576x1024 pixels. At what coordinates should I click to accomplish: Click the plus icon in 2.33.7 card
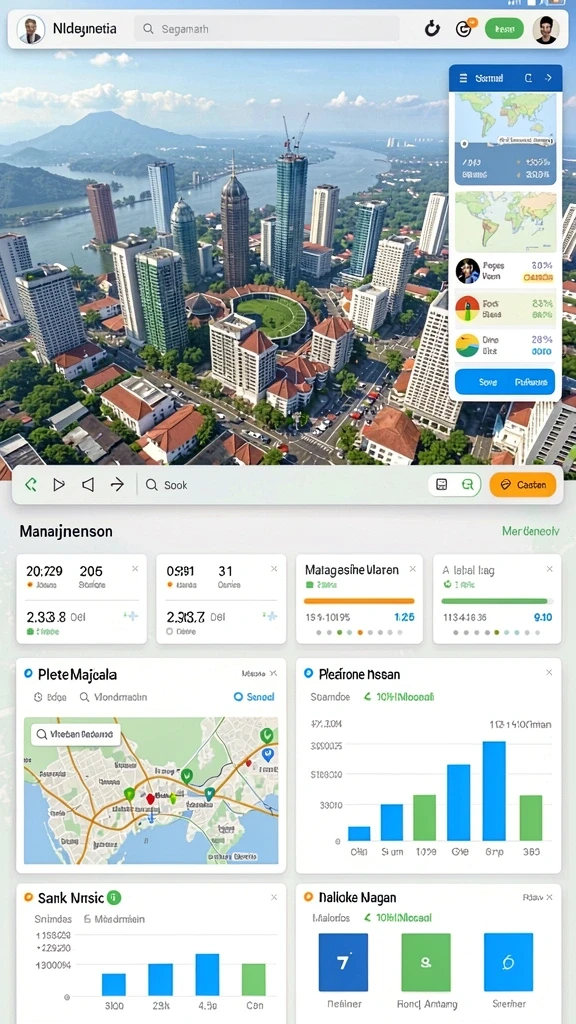269,616
